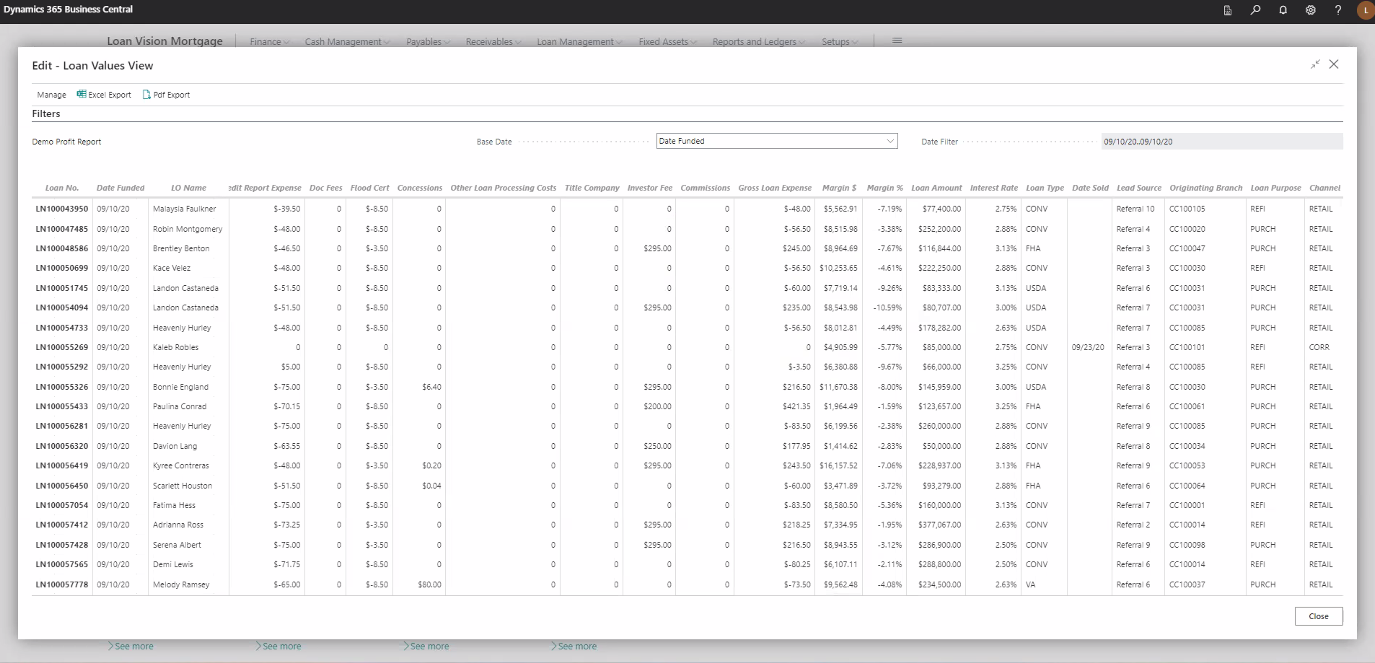Screen dimensions: 1375x663
Task: Click the Pdf Export icon
Action: pos(166,94)
